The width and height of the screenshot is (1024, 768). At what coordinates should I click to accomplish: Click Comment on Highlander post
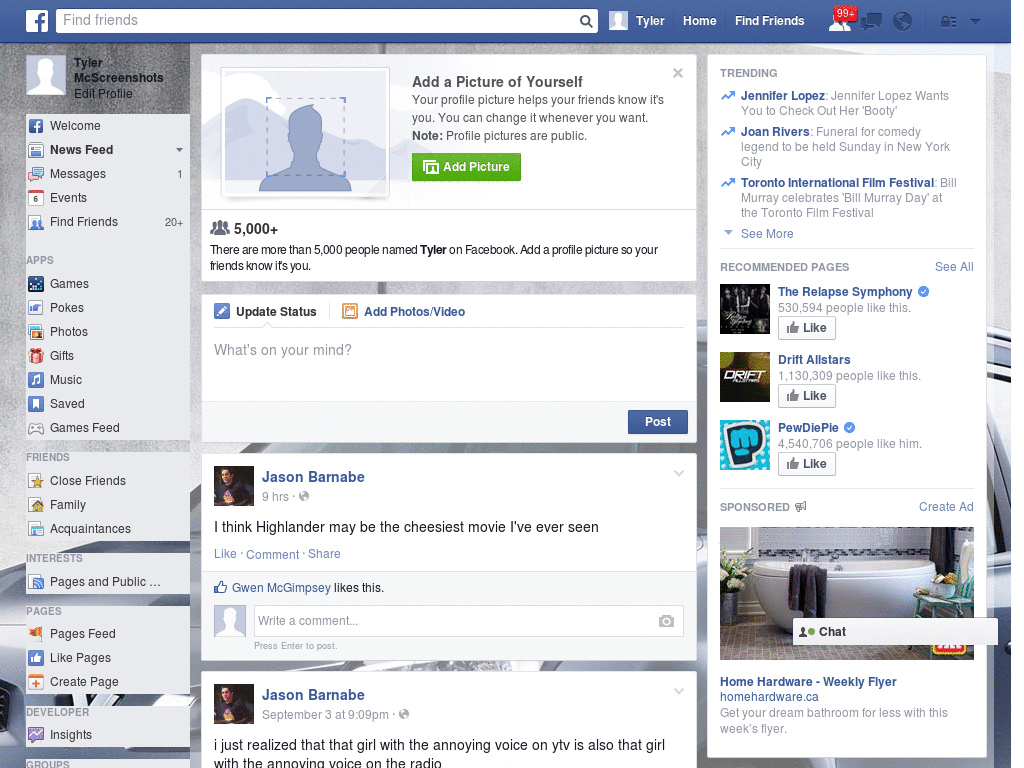point(272,554)
